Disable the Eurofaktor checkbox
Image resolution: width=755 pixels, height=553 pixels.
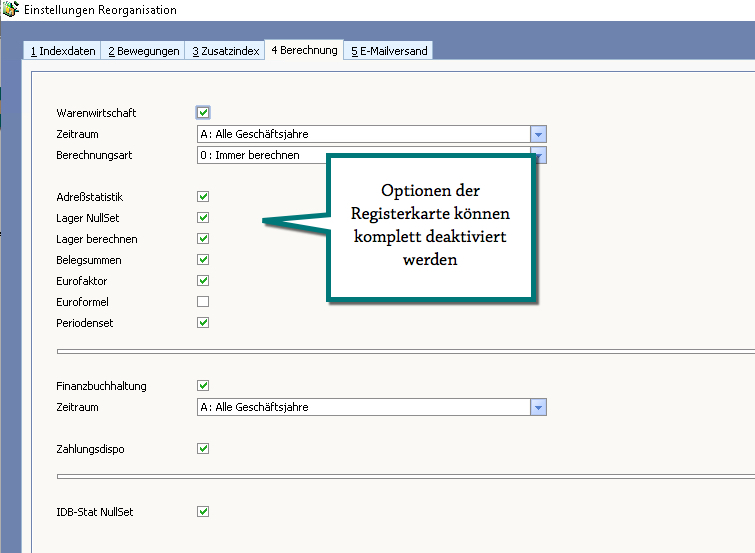click(203, 281)
